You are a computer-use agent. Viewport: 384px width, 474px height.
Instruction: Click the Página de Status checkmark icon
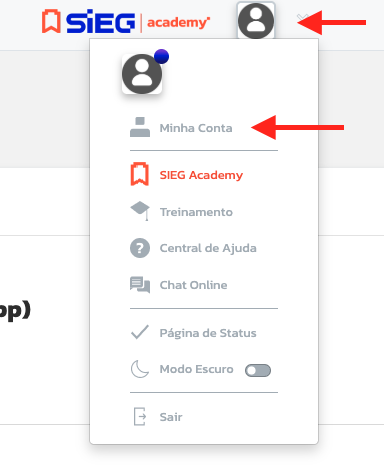click(x=140, y=332)
